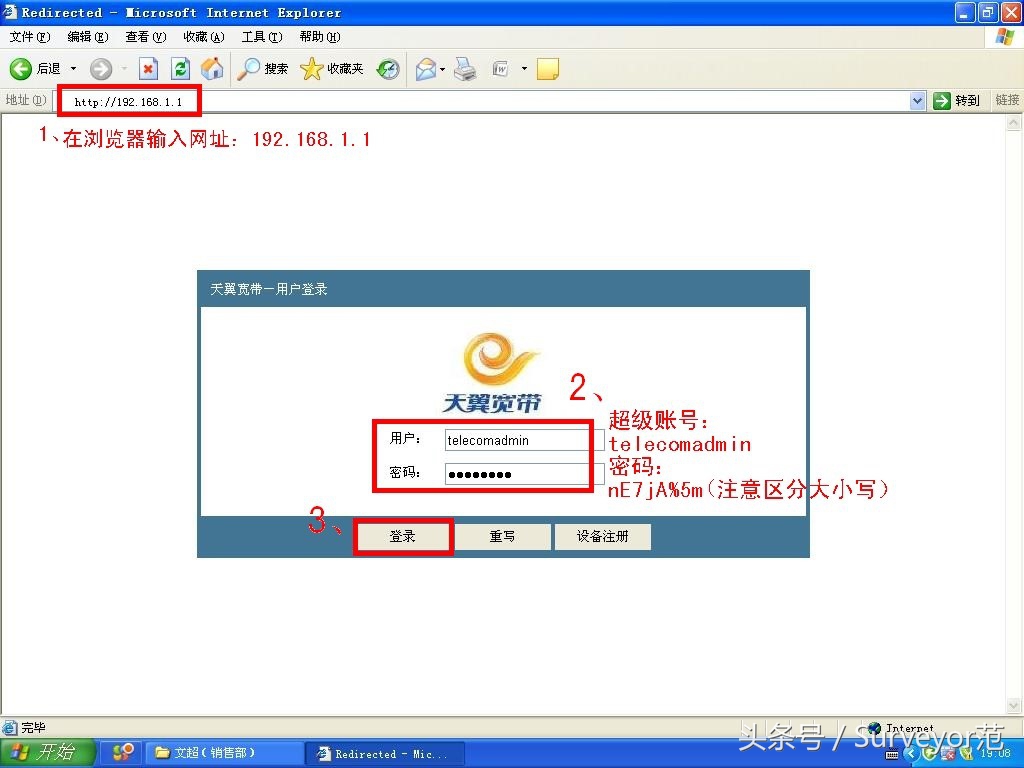The image size is (1024, 768).
Task: Expand the Mail icon dropdown arrow
Action: 443,69
